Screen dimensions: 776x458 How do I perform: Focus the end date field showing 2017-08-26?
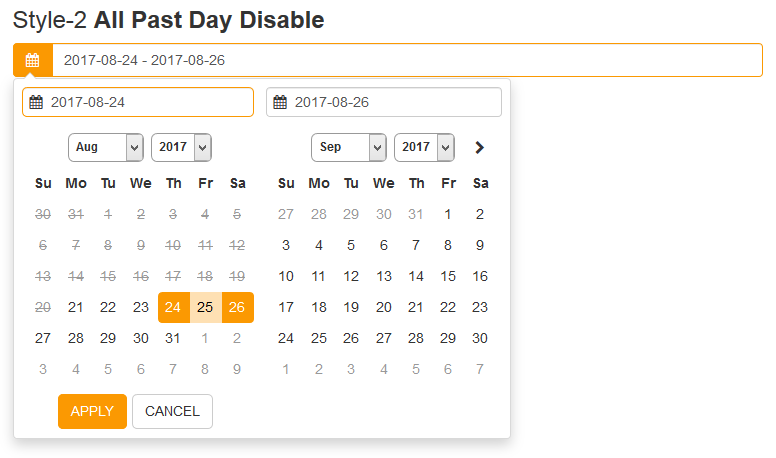(x=392, y=102)
